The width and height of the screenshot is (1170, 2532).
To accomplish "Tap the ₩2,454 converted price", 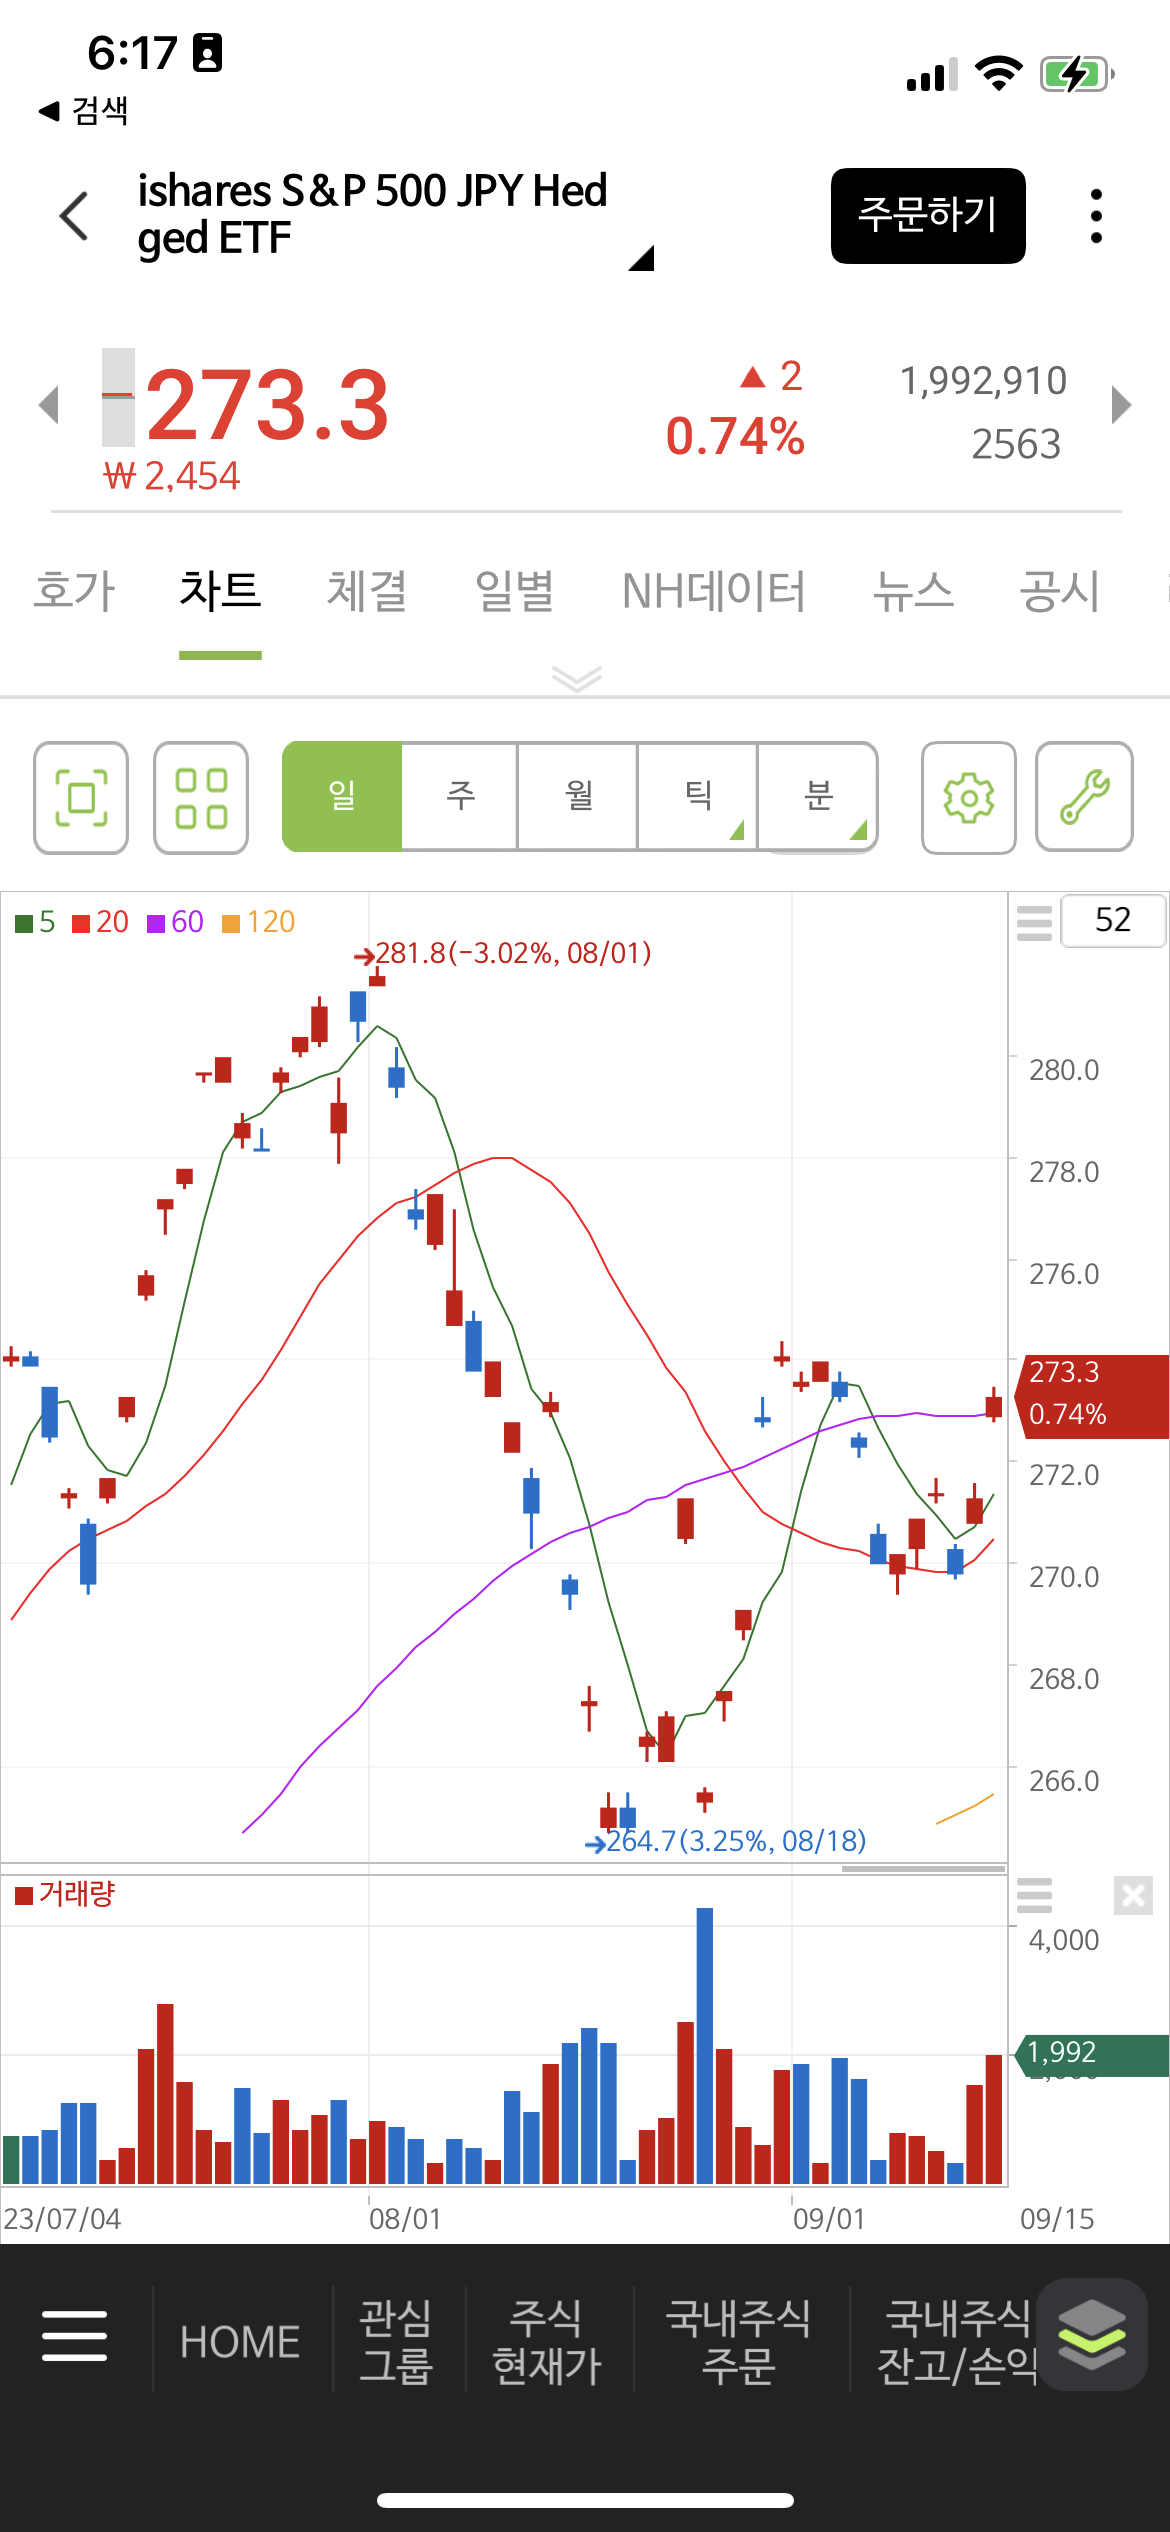I will coord(172,476).
